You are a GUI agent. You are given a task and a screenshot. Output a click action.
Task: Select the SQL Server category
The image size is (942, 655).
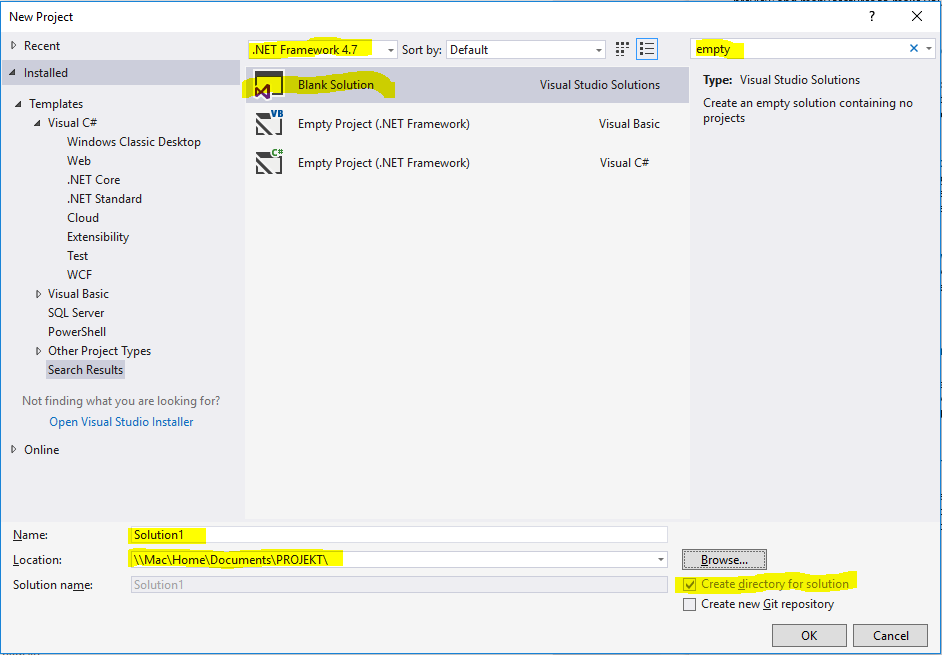click(76, 313)
